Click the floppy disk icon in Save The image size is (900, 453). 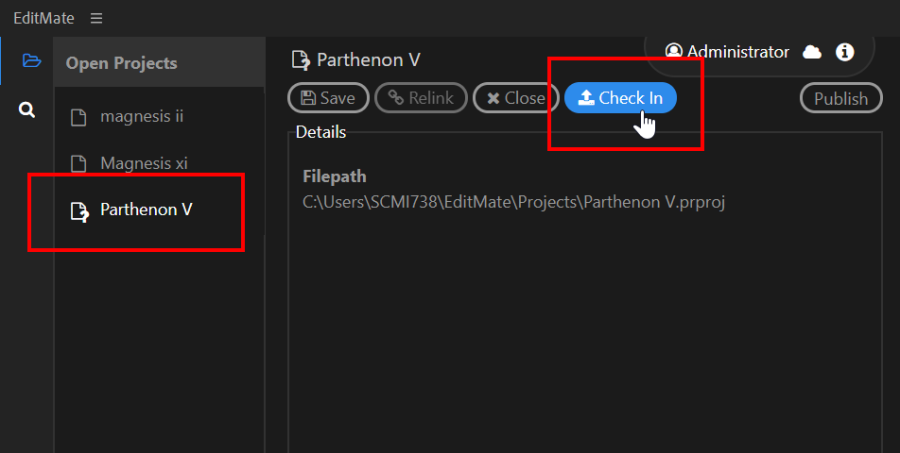click(x=308, y=98)
